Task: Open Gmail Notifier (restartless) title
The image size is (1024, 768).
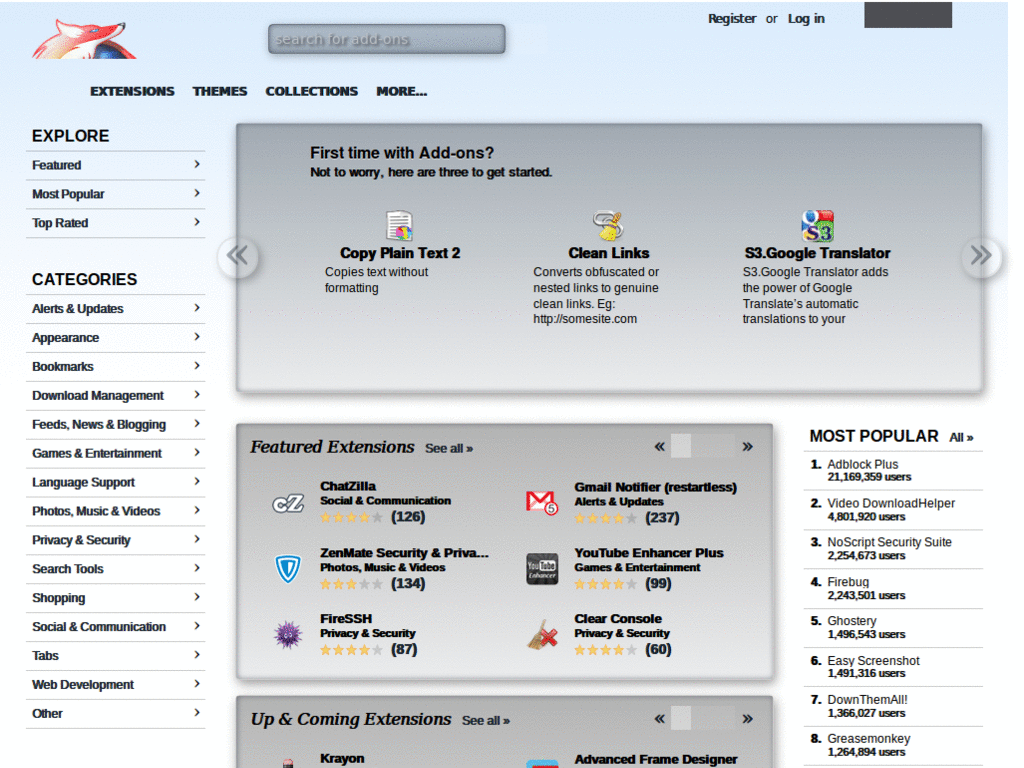Action: click(656, 487)
